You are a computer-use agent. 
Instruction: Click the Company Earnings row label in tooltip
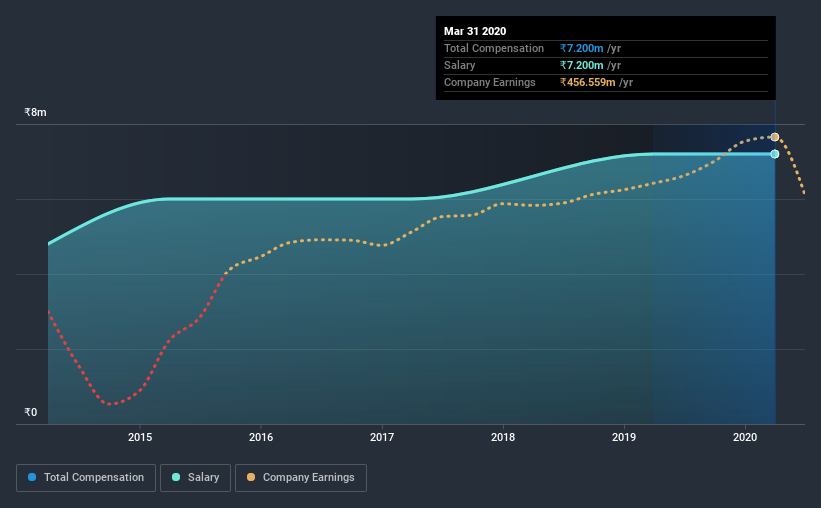(x=490, y=82)
